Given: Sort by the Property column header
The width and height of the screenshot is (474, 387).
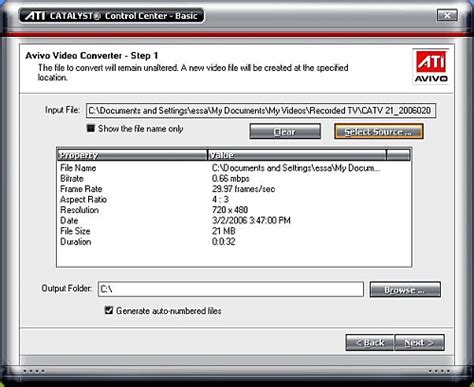Looking at the screenshot, I should (x=132, y=155).
